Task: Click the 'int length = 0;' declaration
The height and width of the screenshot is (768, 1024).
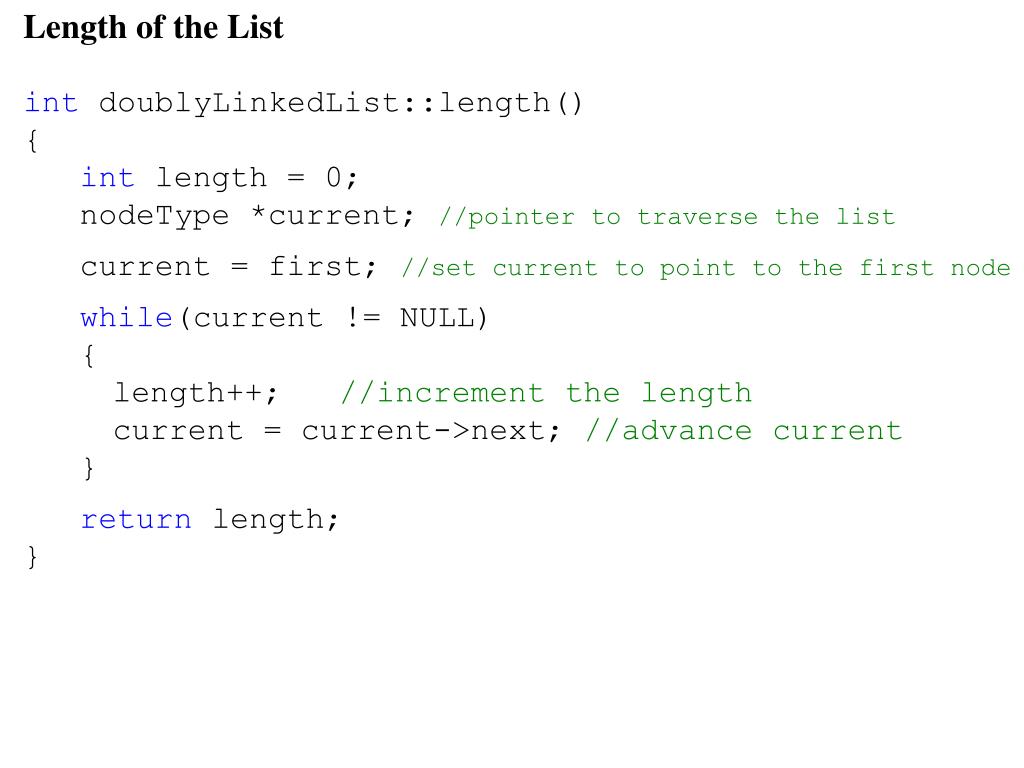Action: tap(219, 178)
